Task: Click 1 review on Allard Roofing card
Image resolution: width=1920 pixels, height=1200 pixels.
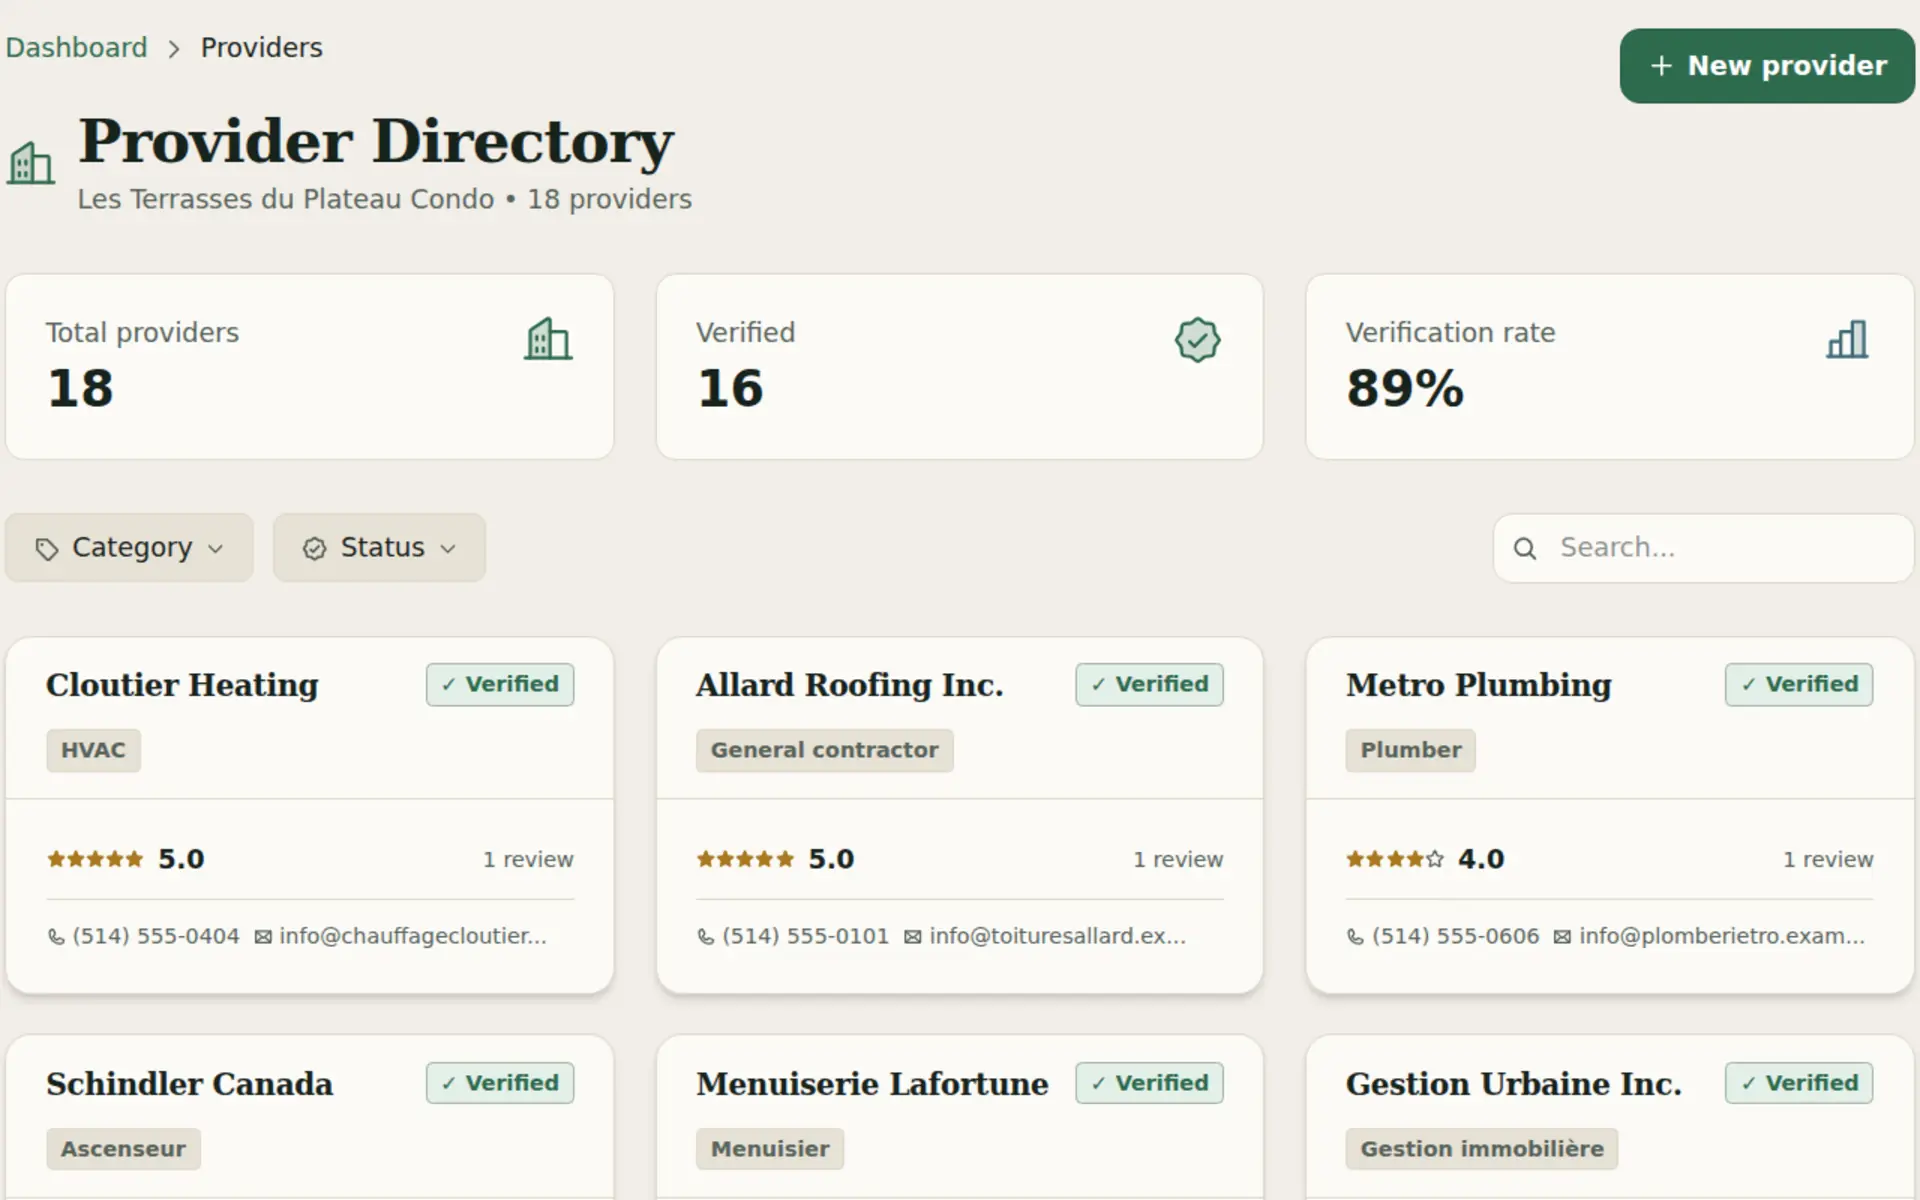Action: coord(1178,860)
